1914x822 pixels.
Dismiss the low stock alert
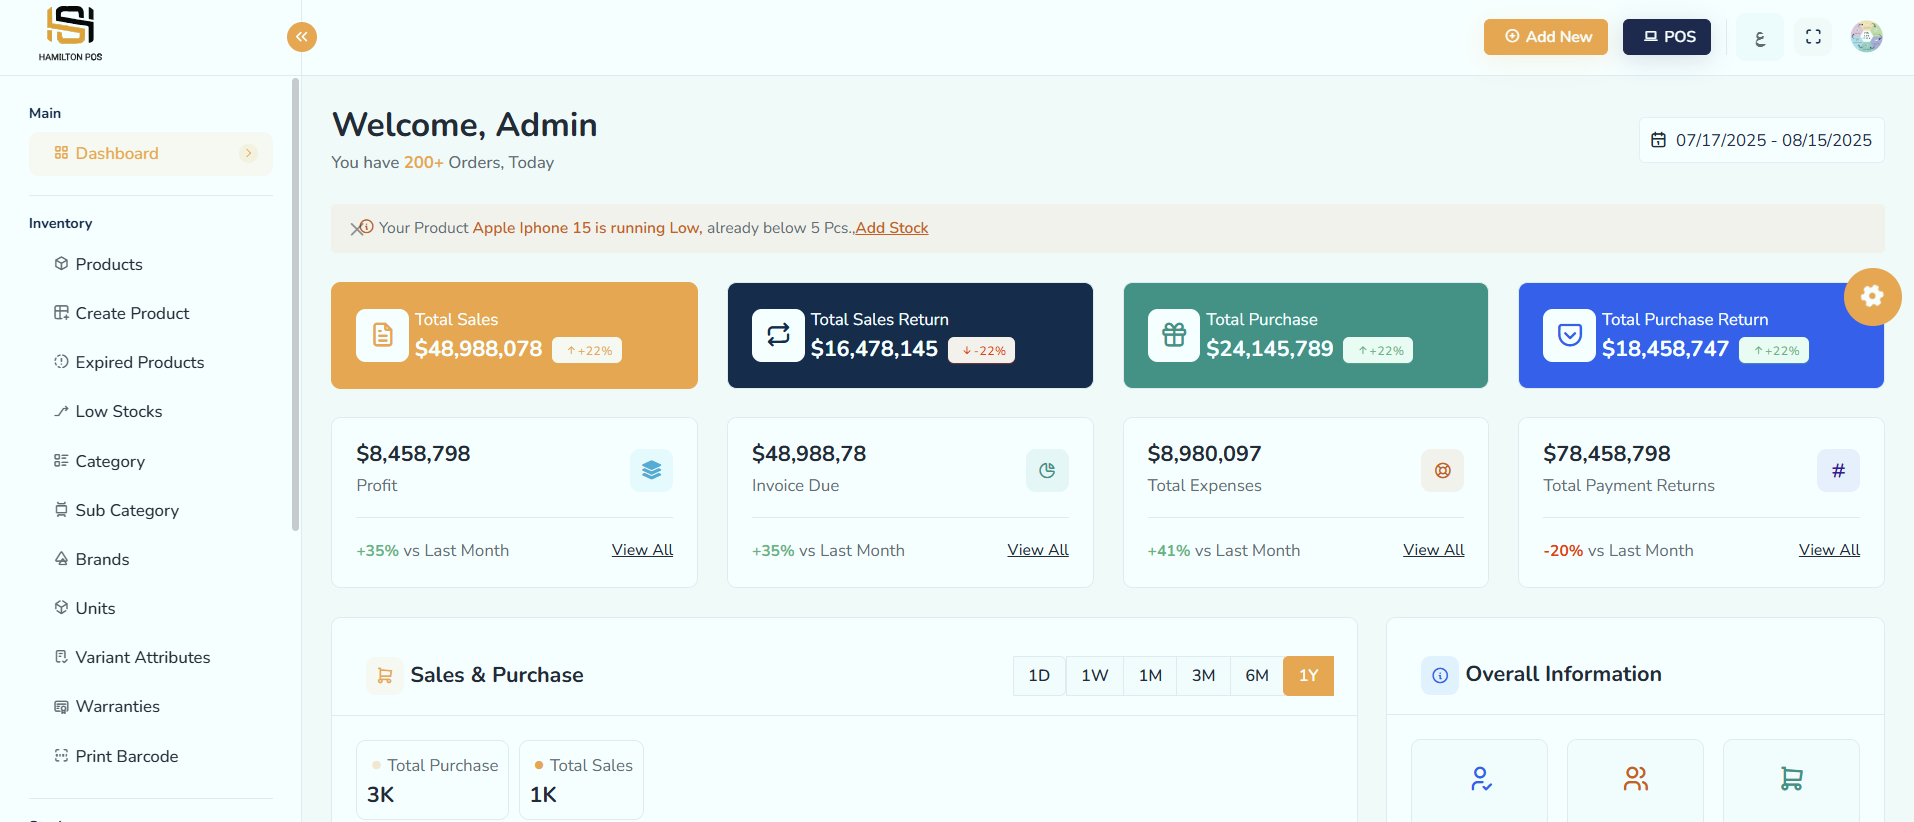tap(356, 228)
